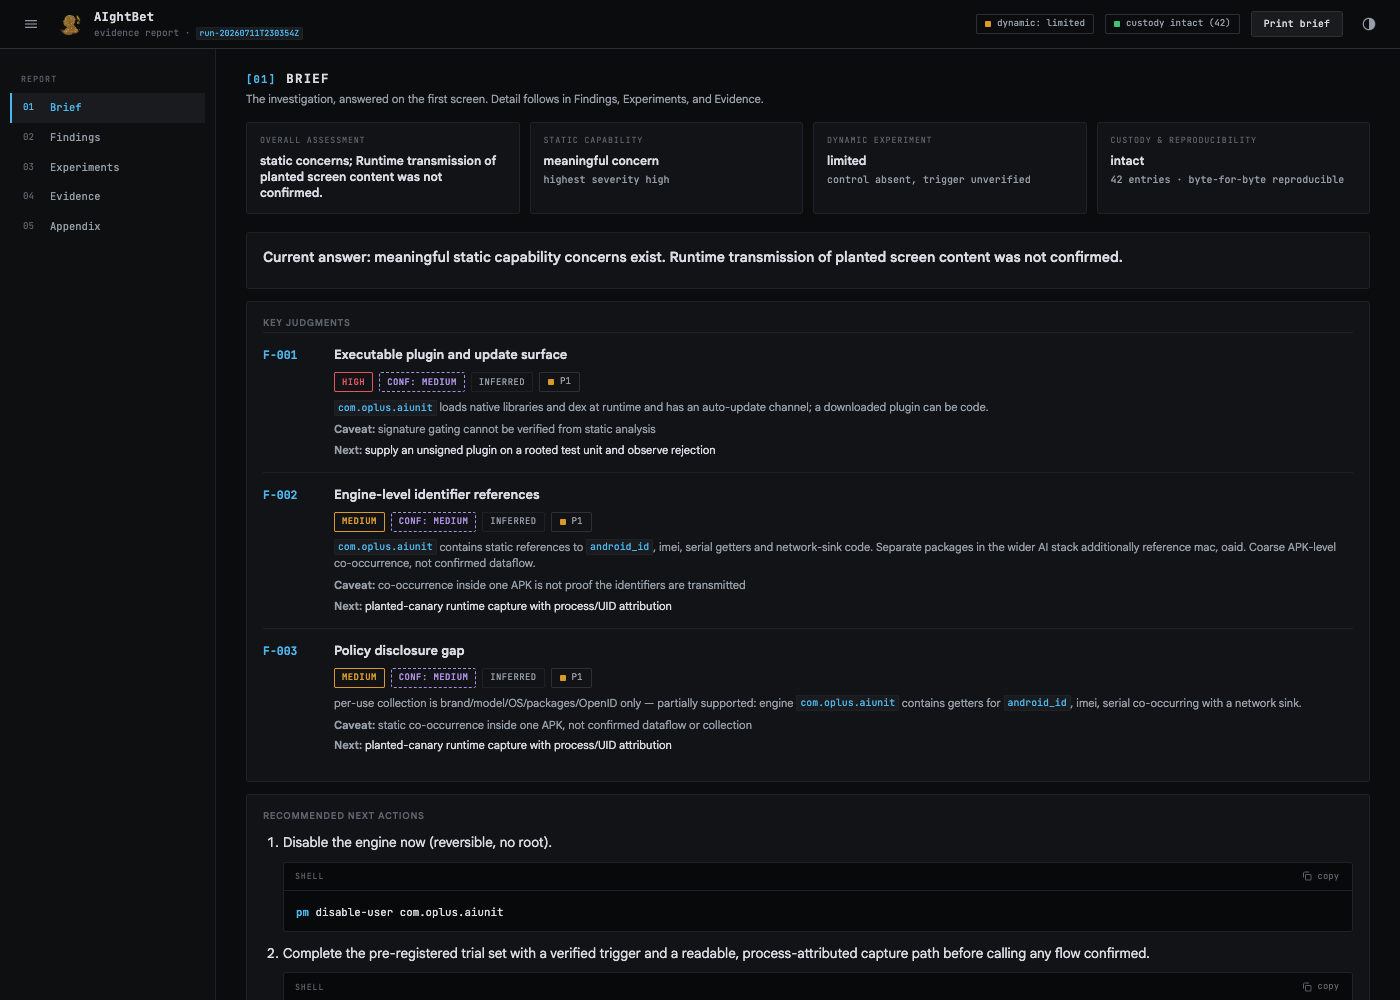Click the INFERRED tag on F-002
This screenshot has height=1000, width=1400.
click(513, 522)
